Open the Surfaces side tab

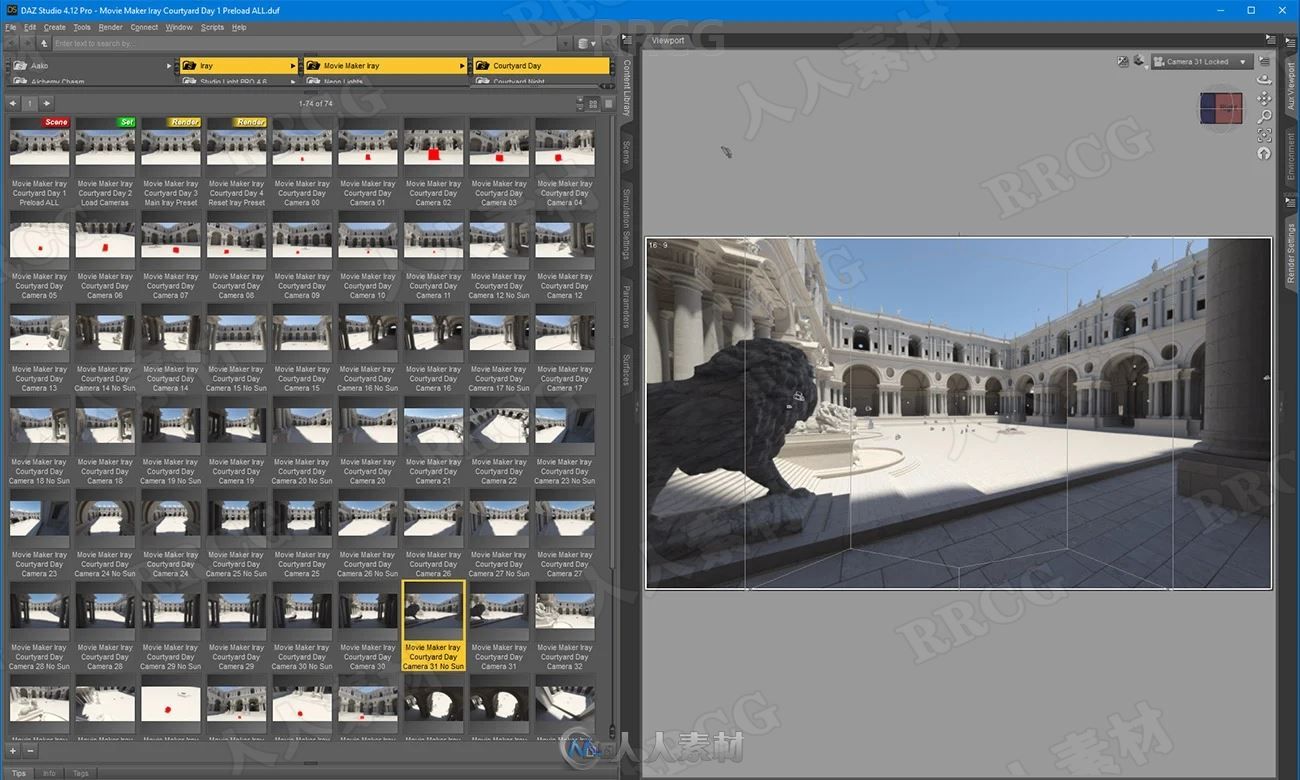(x=627, y=369)
